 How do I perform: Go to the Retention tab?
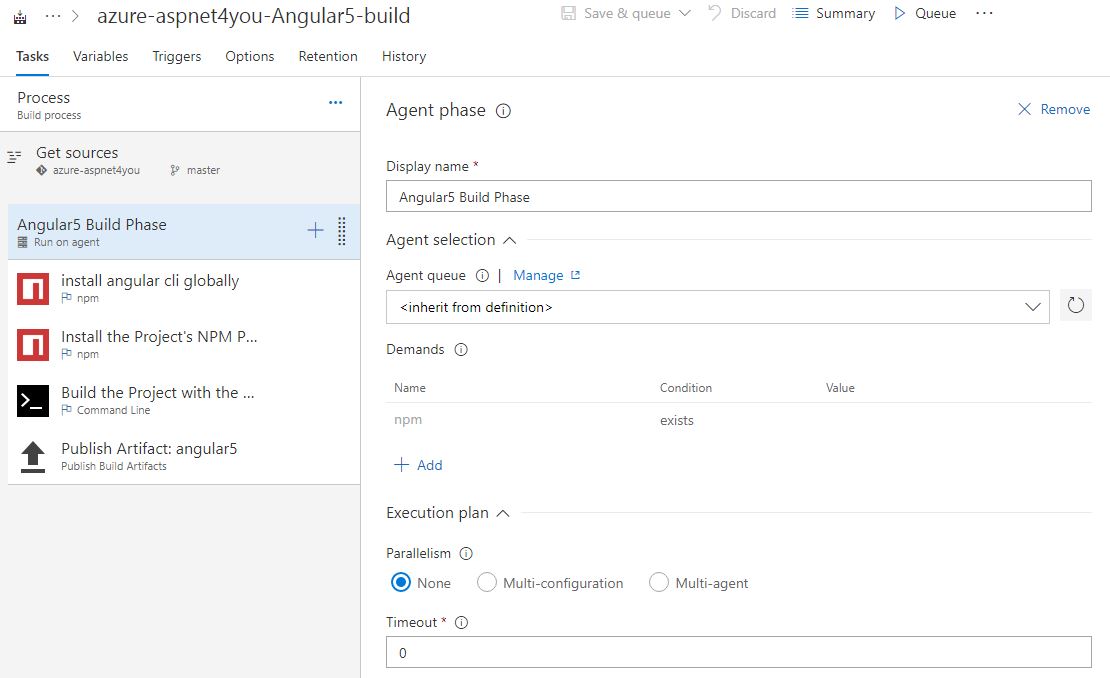328,57
